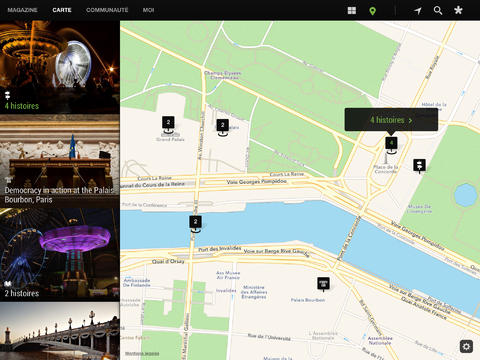
Task: Switch to grid view icon
Action: (352, 11)
